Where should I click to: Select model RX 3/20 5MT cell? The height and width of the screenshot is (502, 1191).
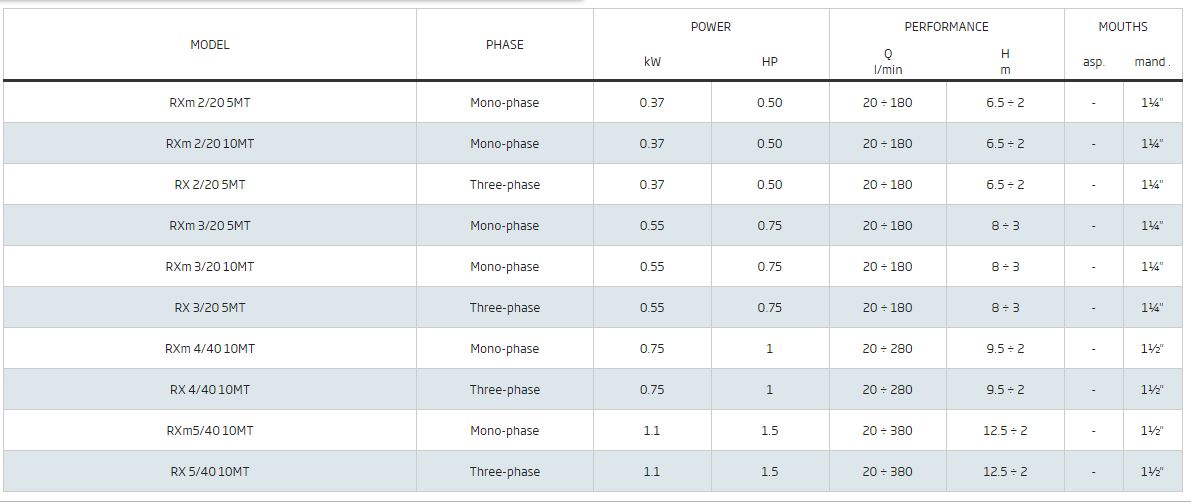[x=210, y=308]
